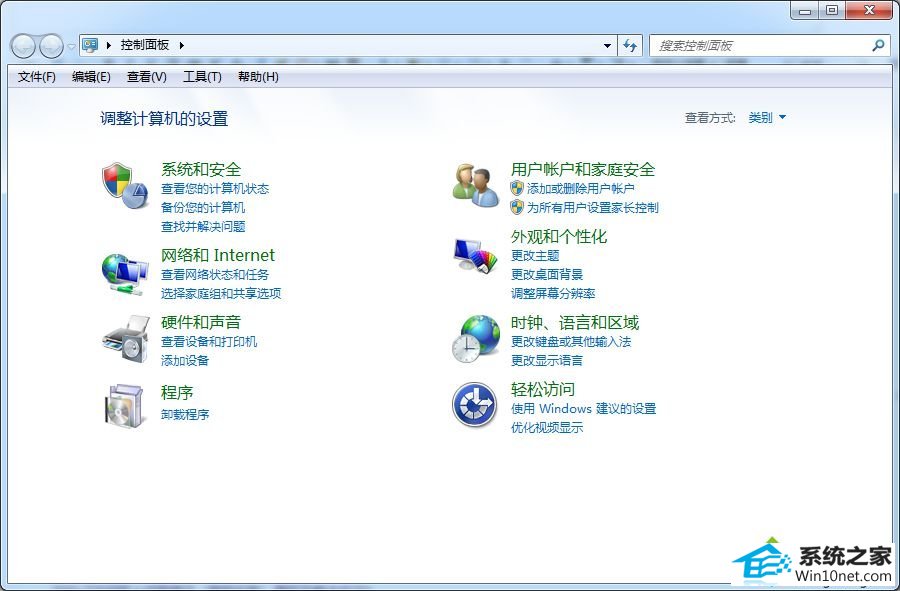The image size is (900, 591).
Task: Open the 文件(F) menu
Action: (x=37, y=77)
